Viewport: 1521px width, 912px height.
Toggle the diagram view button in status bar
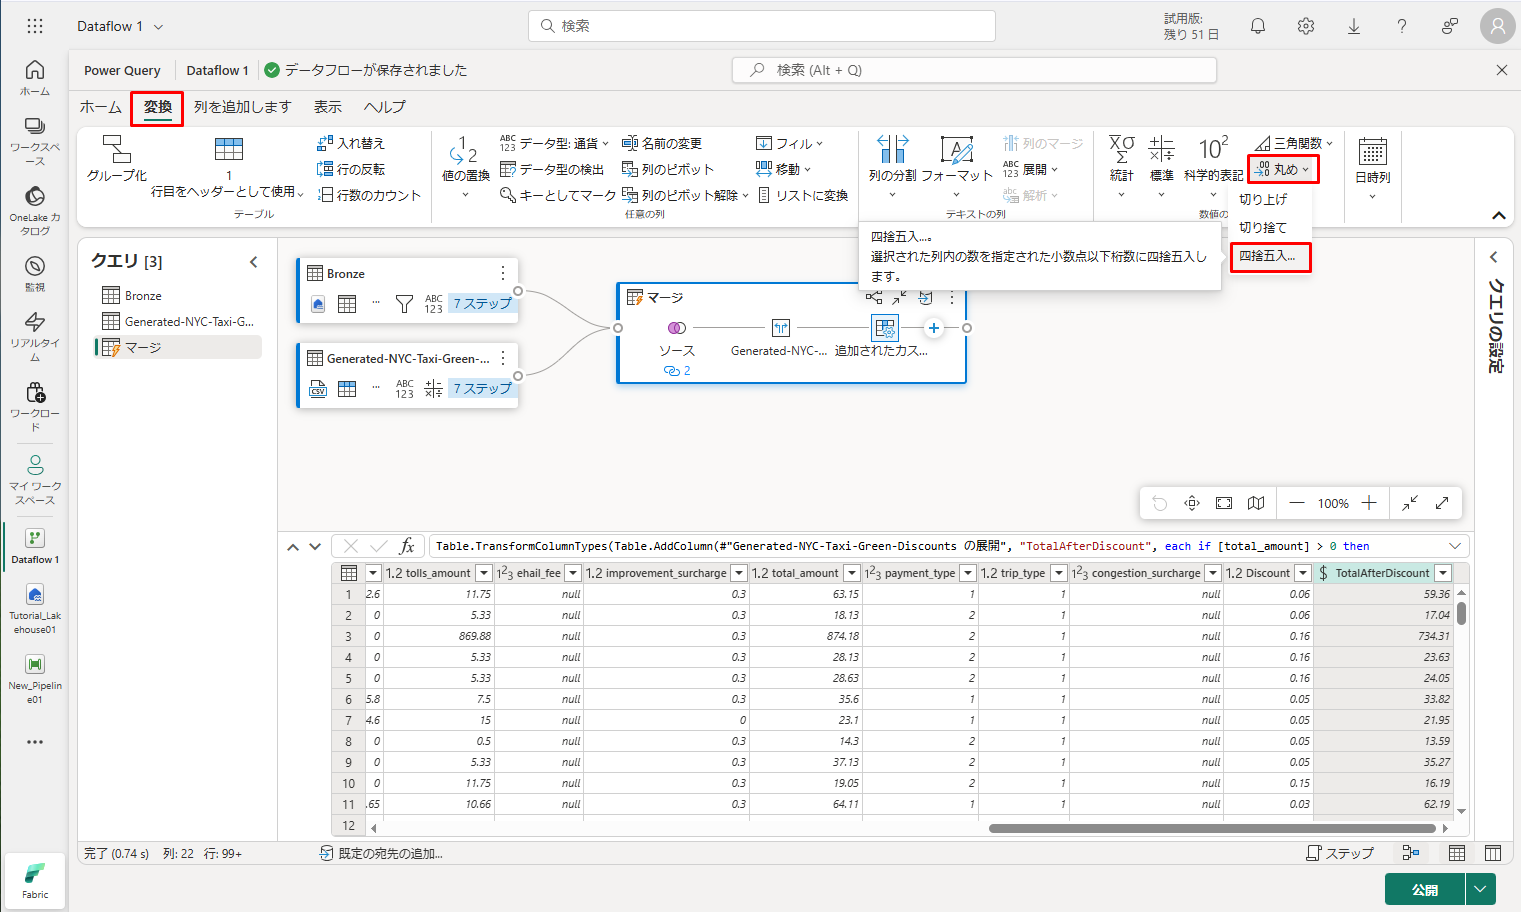1411,853
